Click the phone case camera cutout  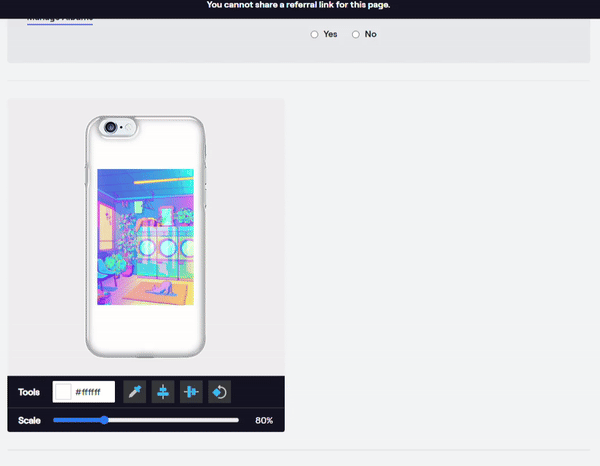tap(118, 127)
